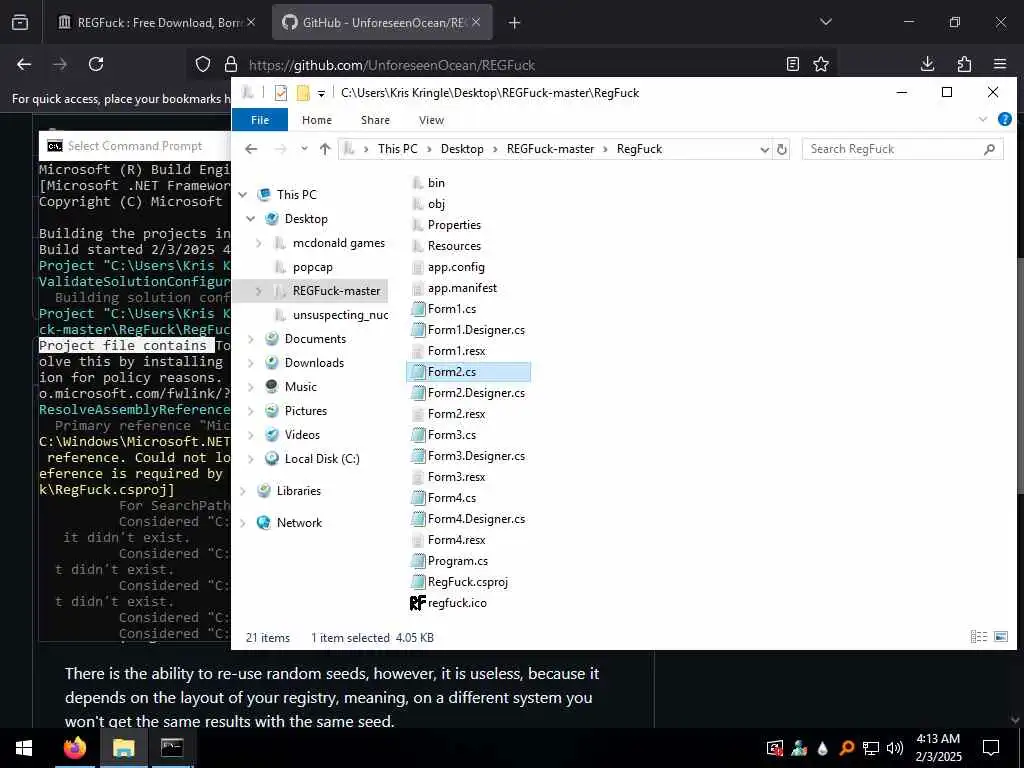Select Downloads in navigation pane
The image size is (1024, 768).
[314, 363]
